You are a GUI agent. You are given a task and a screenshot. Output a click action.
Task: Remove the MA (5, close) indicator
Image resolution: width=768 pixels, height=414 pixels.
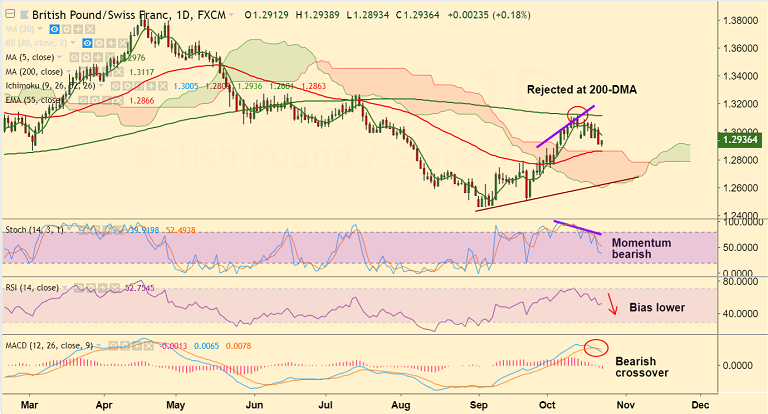tap(110, 57)
